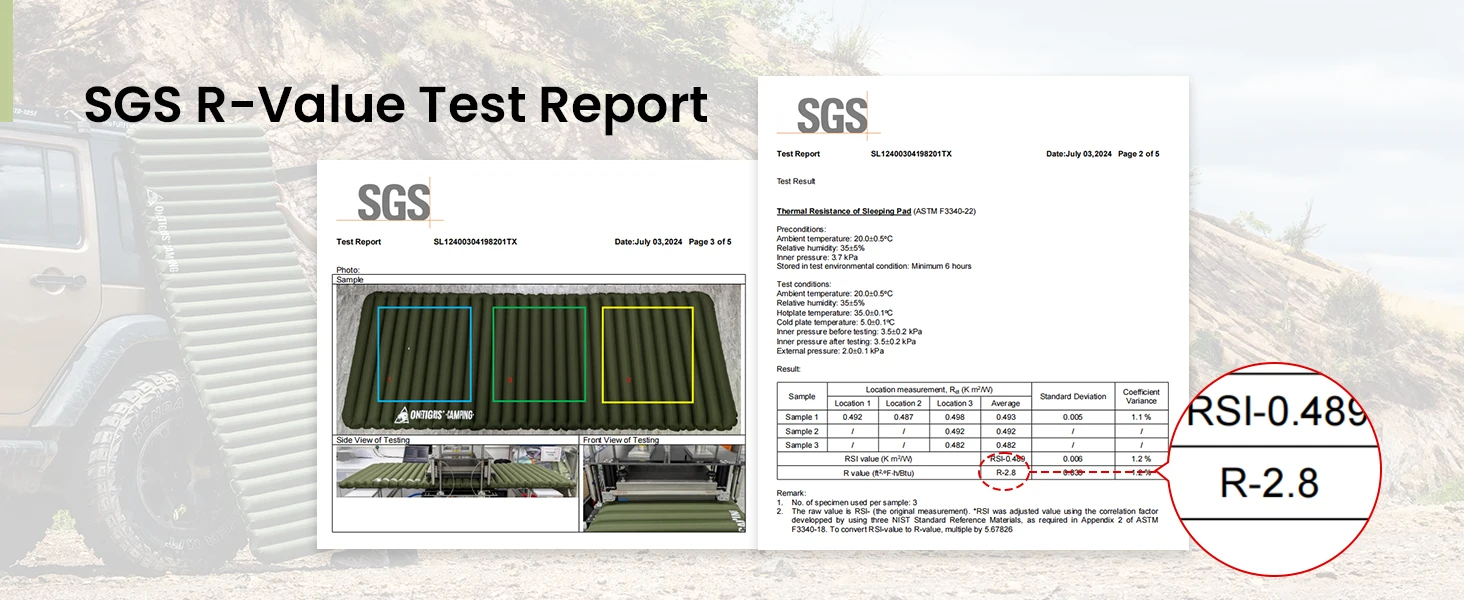Click the Remark section text

(x=967, y=511)
